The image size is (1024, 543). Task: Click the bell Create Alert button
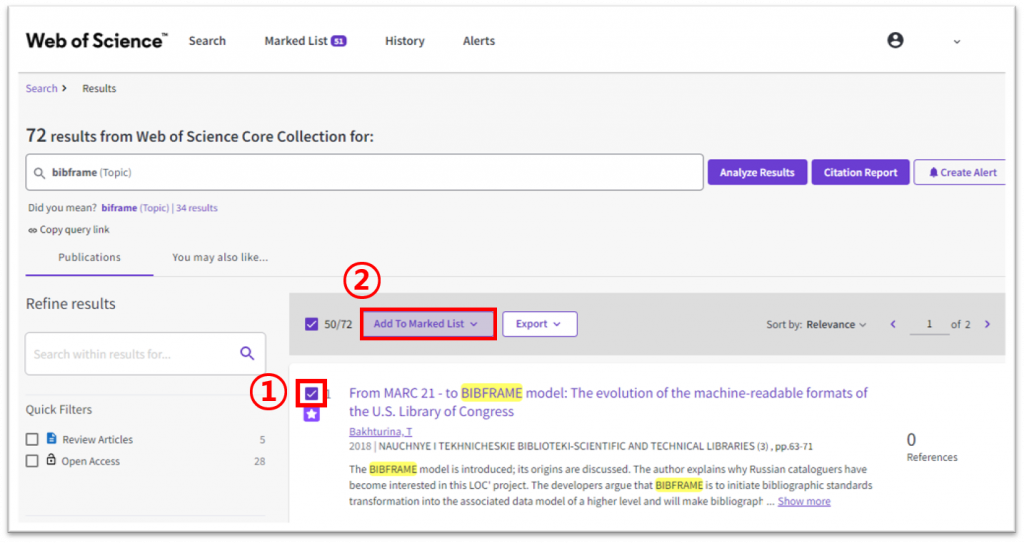(962, 172)
